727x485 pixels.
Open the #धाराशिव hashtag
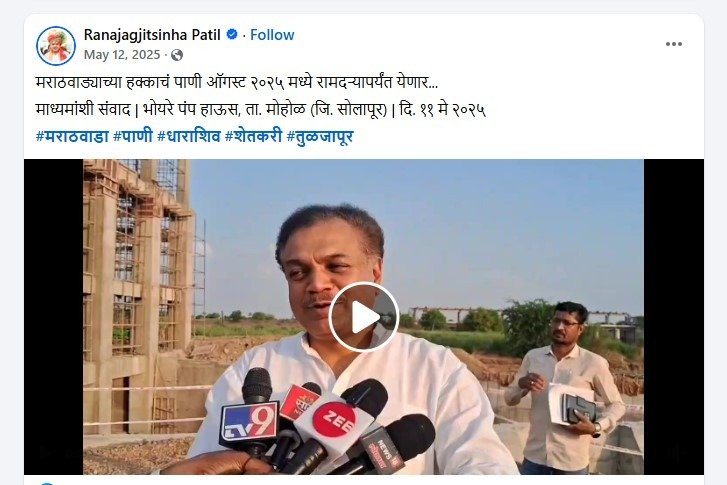click(189, 136)
